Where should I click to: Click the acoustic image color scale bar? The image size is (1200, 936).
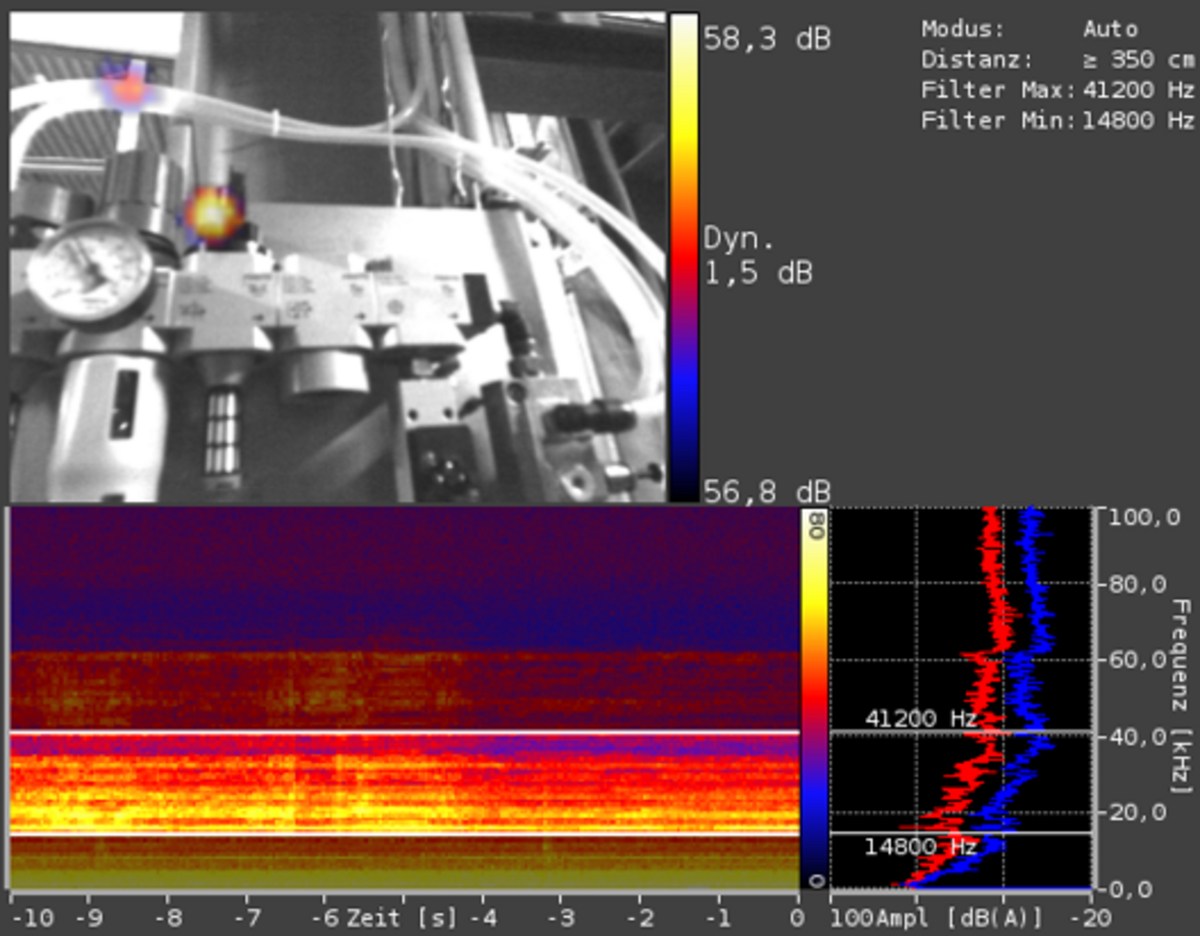pyautogui.click(x=683, y=256)
